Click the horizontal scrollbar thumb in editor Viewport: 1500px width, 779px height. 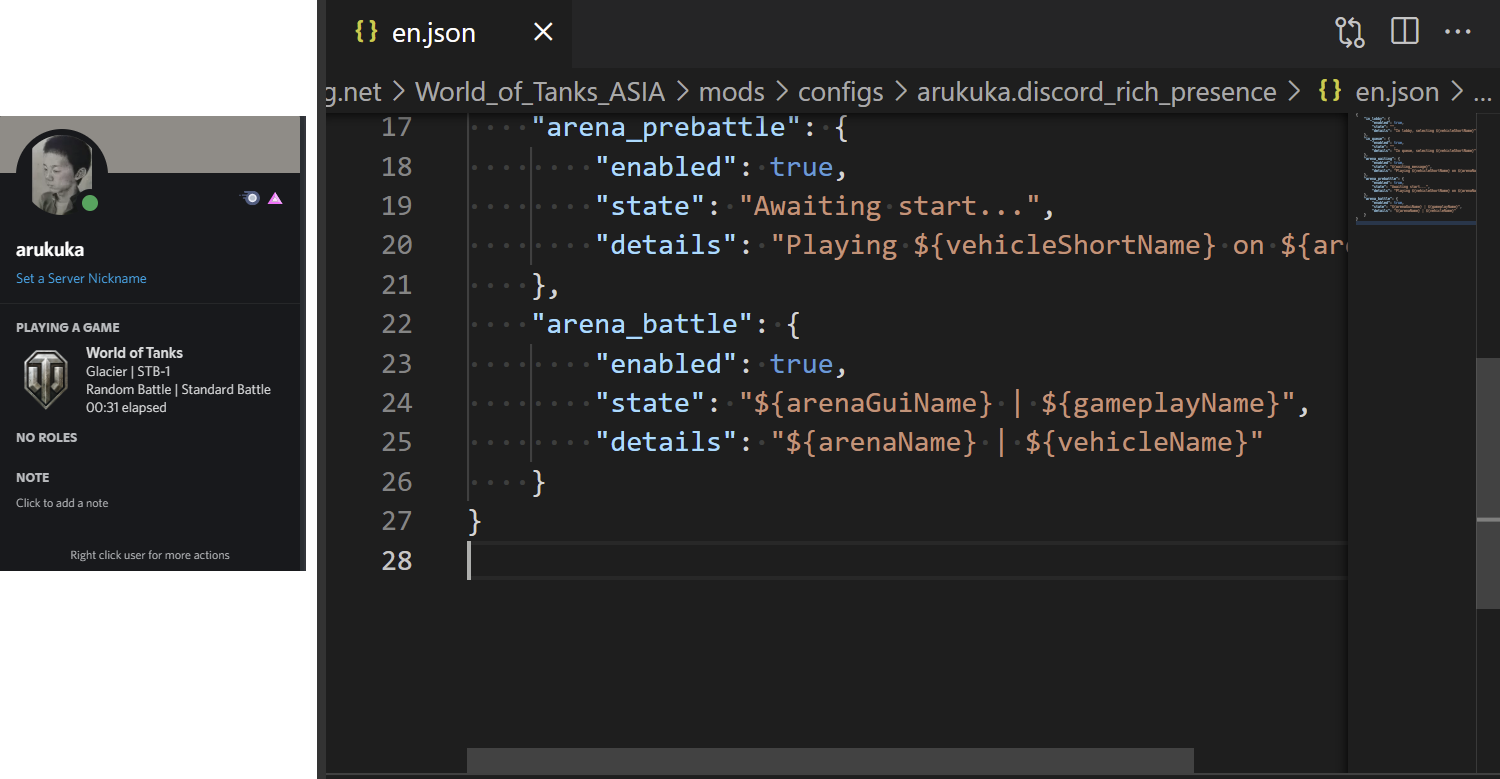830,760
